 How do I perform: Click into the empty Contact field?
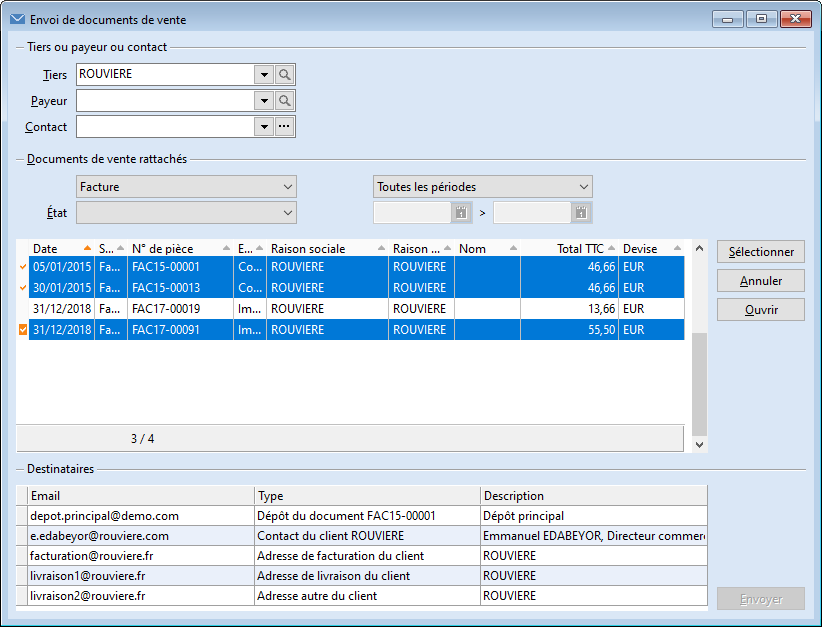pyautogui.click(x=165, y=126)
